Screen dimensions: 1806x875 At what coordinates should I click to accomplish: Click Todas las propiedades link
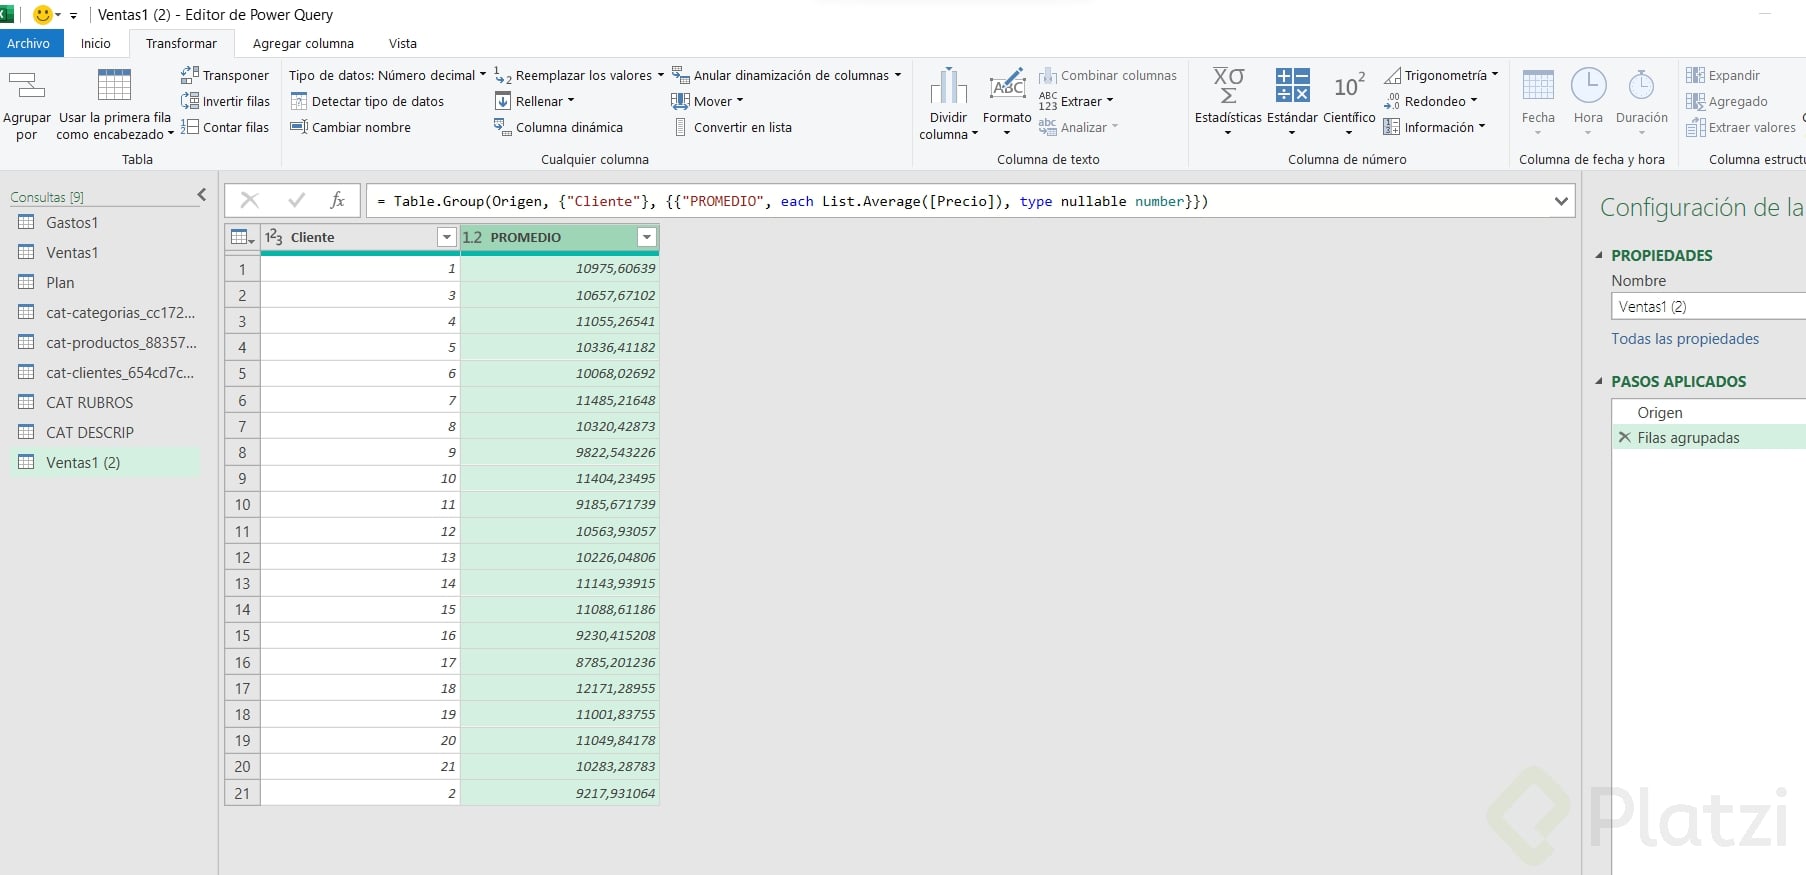tap(1684, 339)
